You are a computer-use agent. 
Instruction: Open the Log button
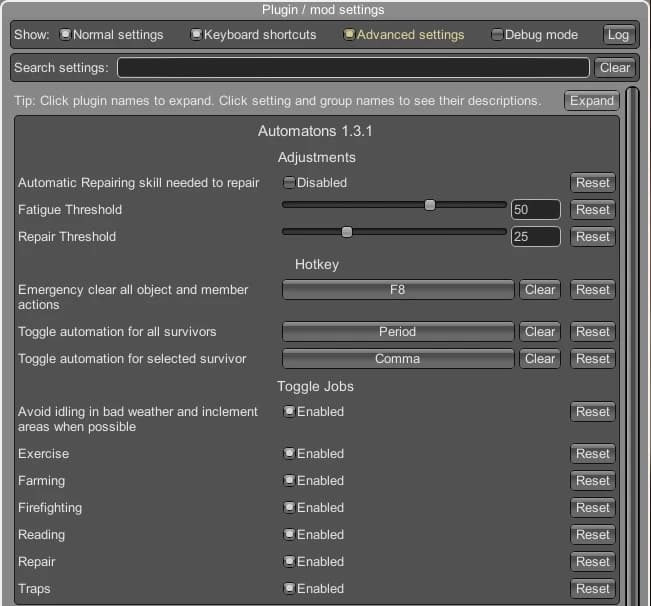click(618, 35)
